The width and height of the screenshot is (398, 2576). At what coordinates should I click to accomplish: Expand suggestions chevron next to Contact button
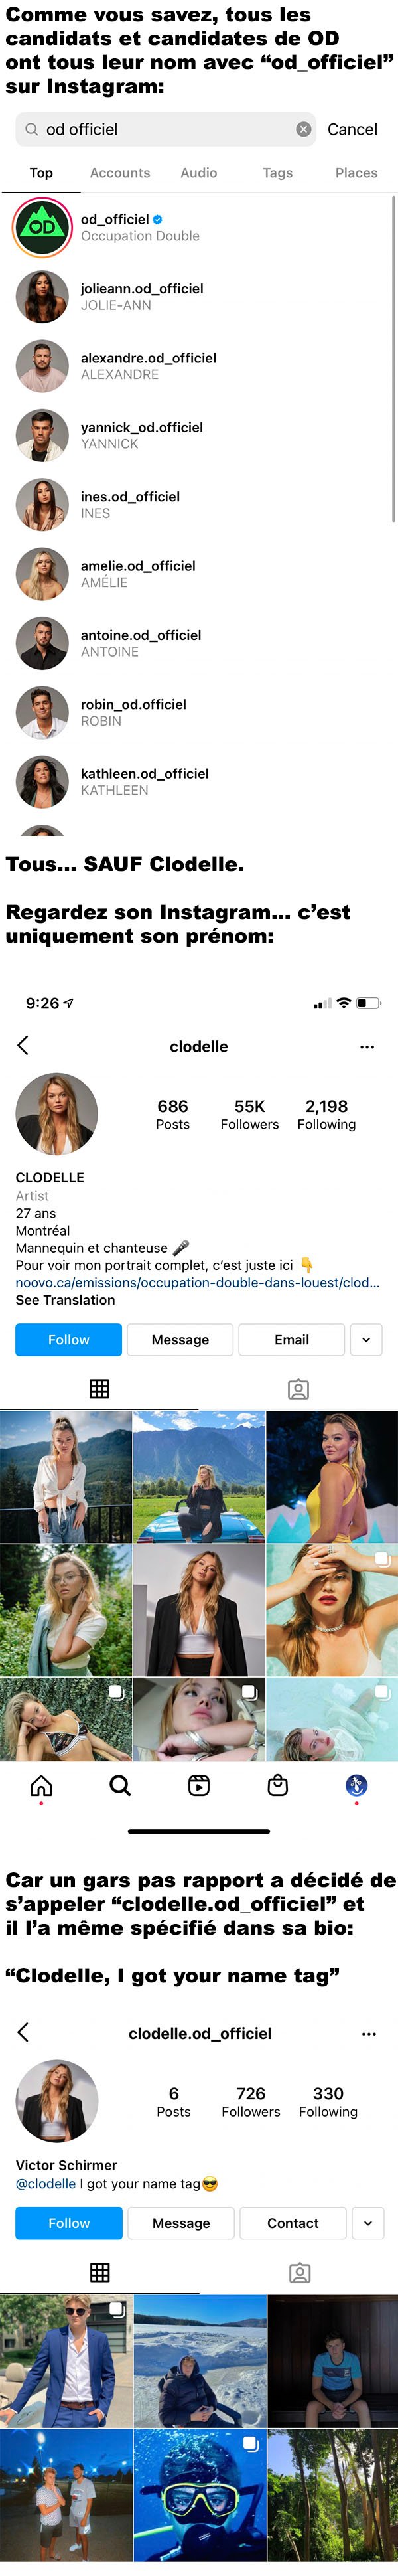(x=368, y=2223)
